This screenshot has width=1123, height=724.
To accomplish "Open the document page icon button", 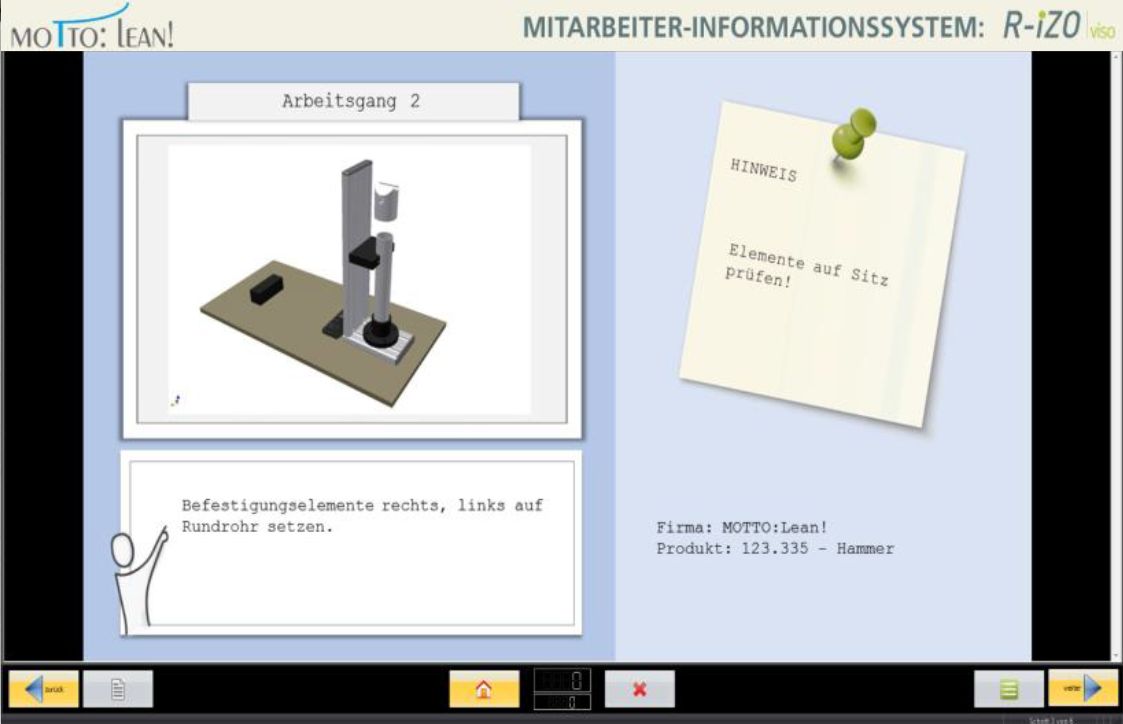I will [118, 689].
